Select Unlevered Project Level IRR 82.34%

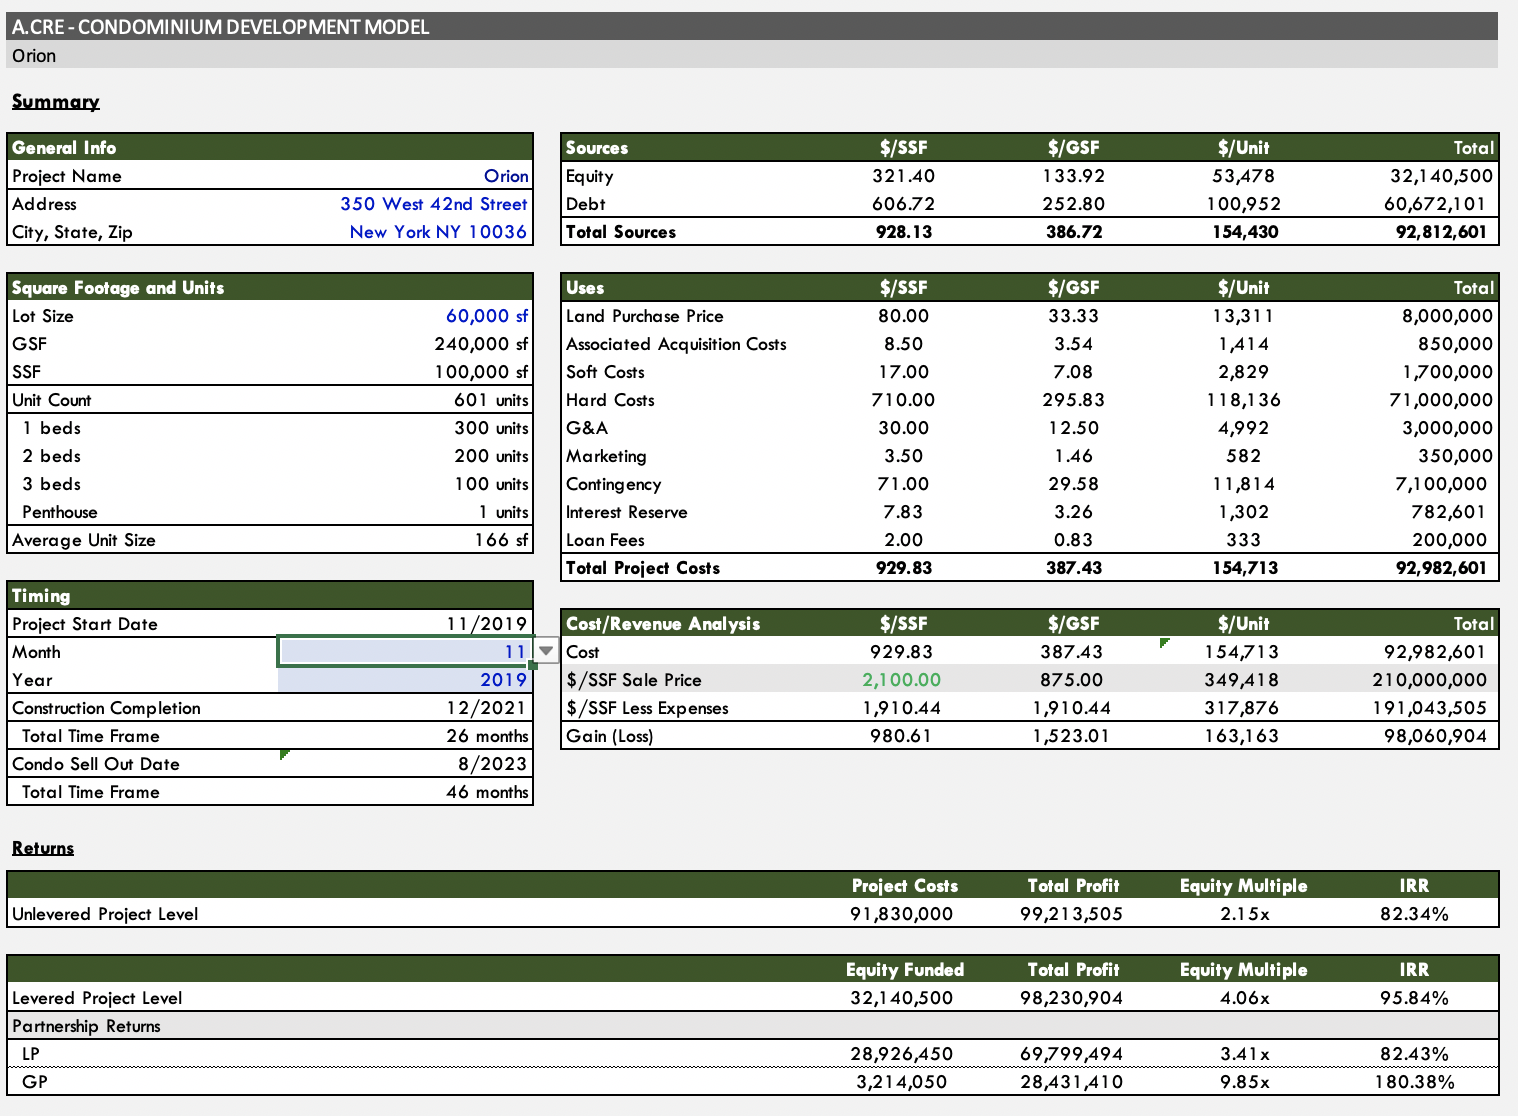pyautogui.click(x=1414, y=914)
